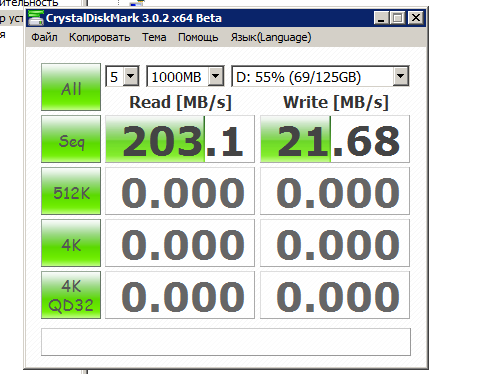Click the 4K QD32 write result field
Viewport: 490px width, 374px height.
coord(335,295)
